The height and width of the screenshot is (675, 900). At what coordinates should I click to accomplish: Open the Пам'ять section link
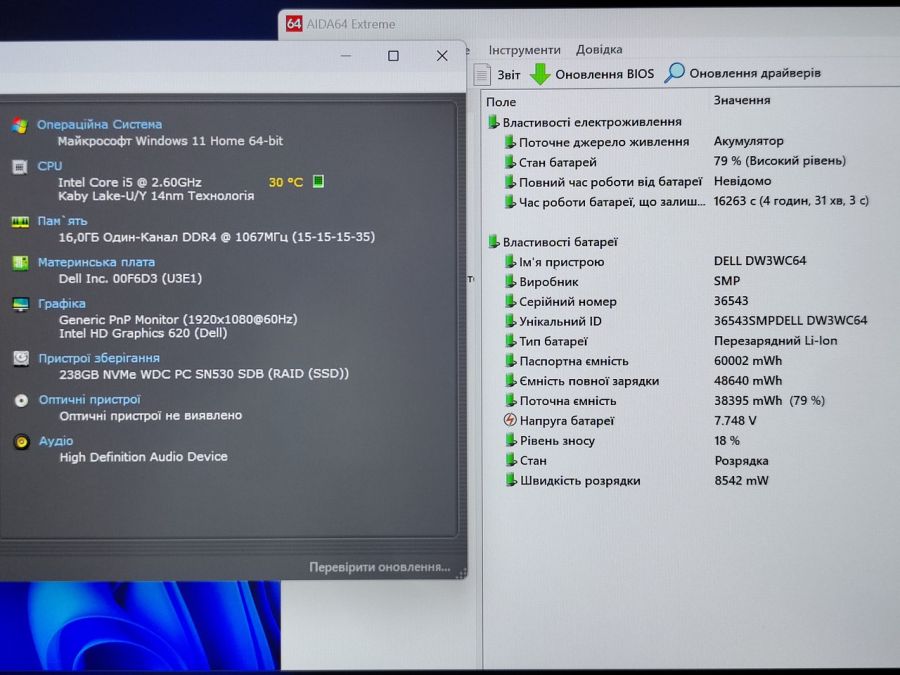coord(62,221)
